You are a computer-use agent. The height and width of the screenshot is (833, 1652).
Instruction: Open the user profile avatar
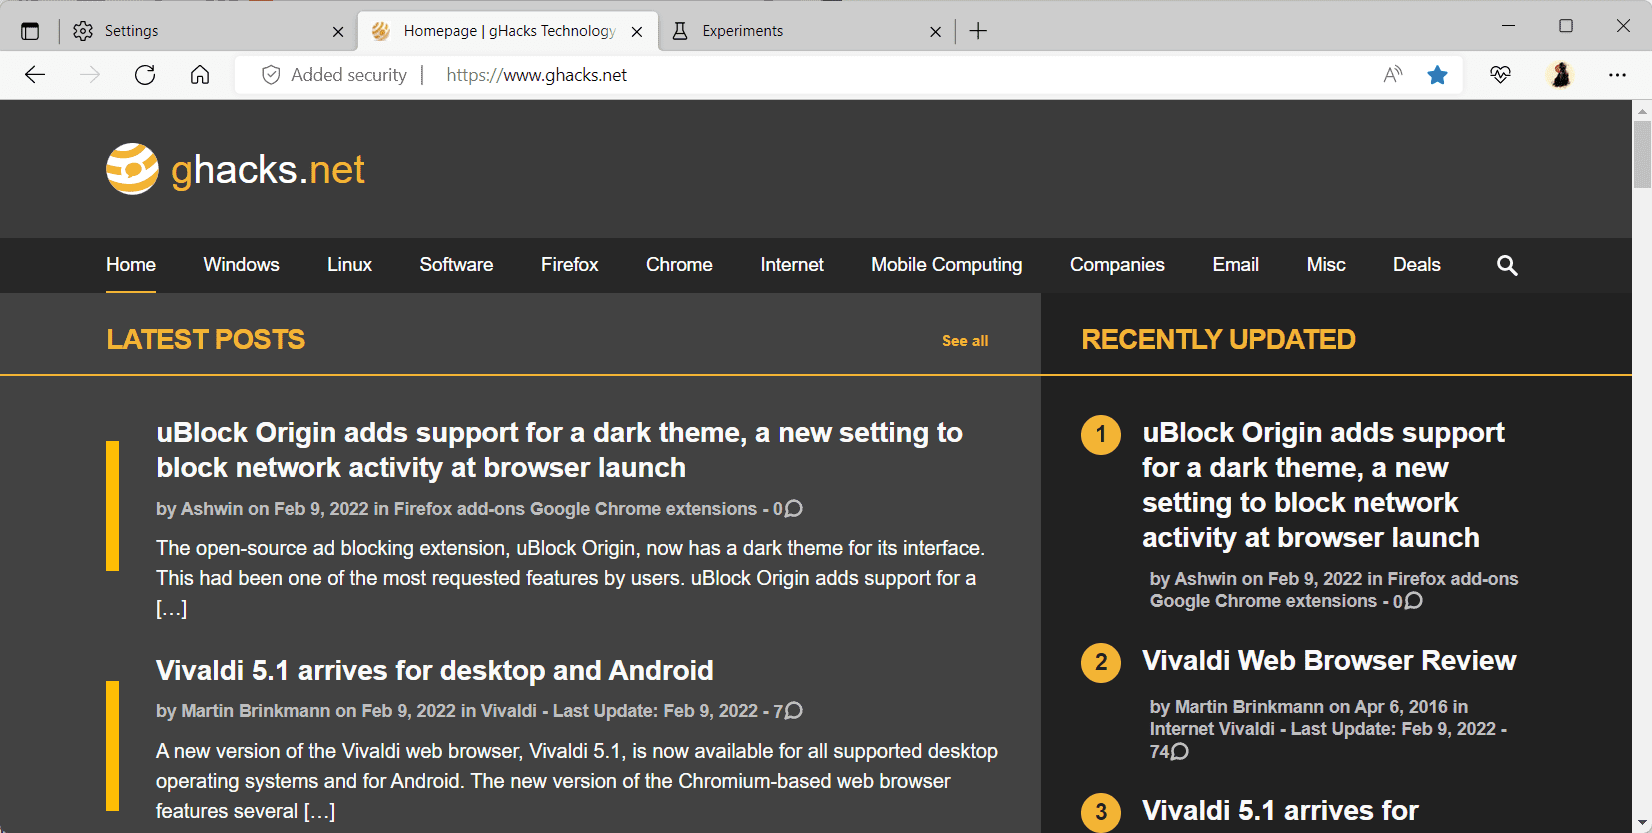(1559, 75)
